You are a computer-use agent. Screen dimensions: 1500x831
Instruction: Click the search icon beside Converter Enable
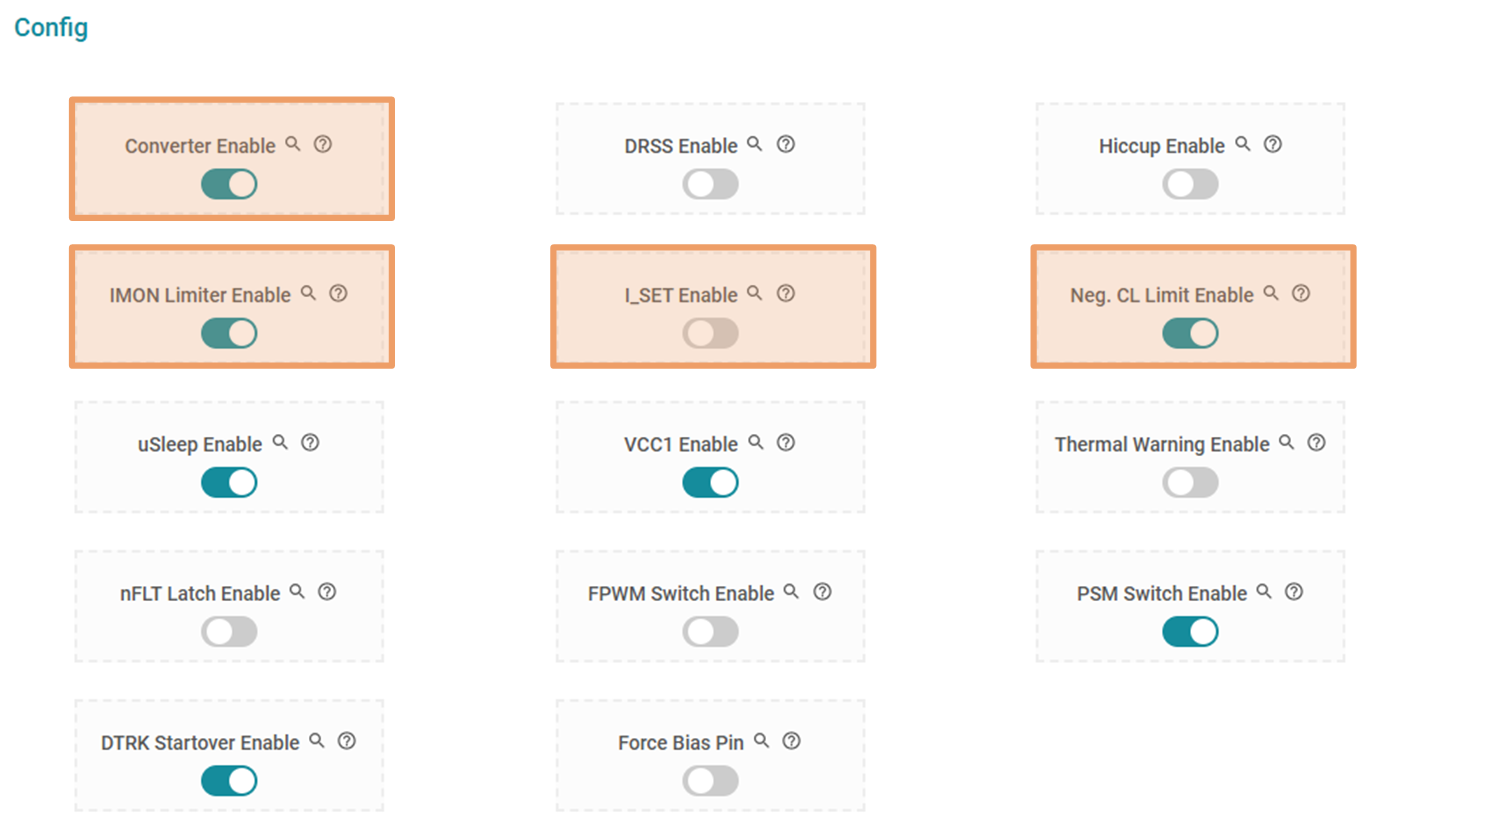pyautogui.click(x=293, y=144)
